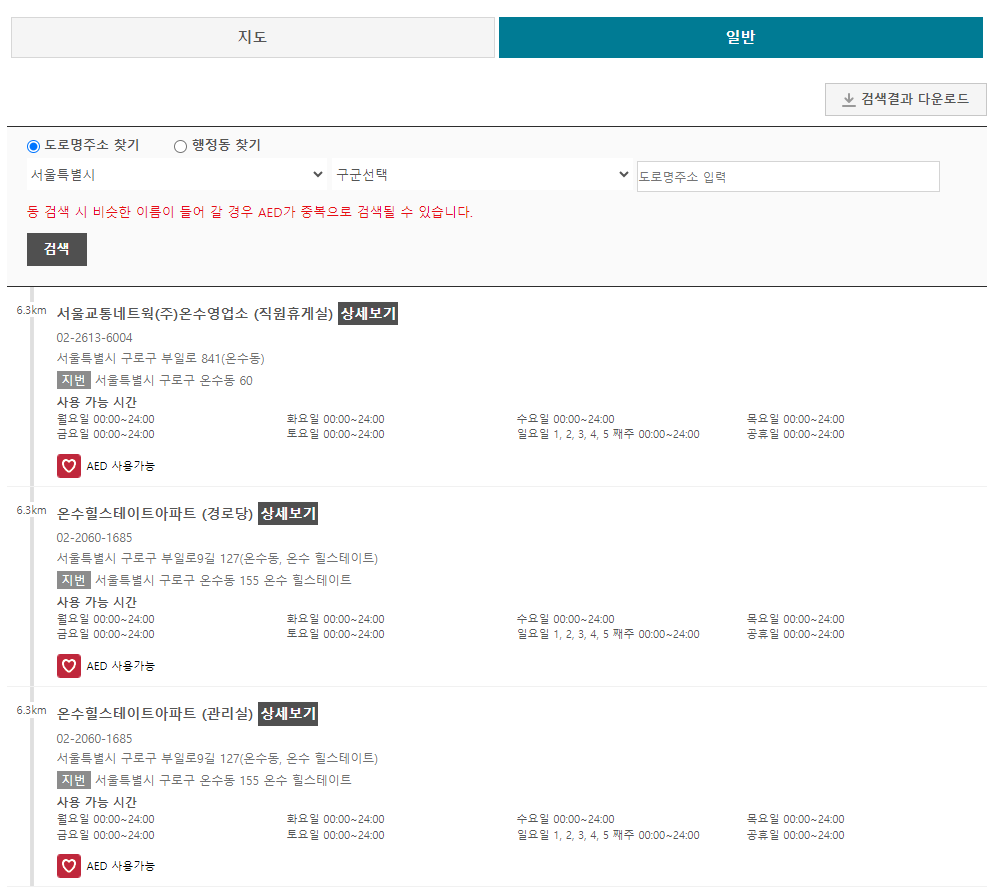
Task: Select the 도로명주소 찾기 radio button
Action: (x=32, y=146)
